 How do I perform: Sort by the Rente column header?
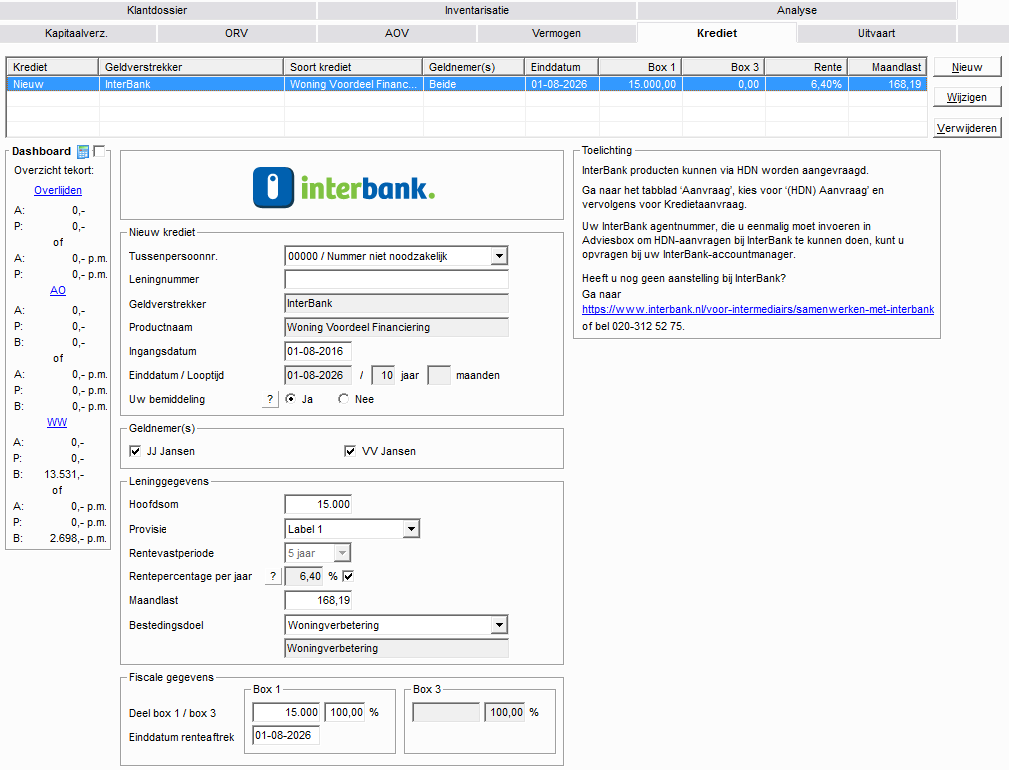(x=806, y=67)
